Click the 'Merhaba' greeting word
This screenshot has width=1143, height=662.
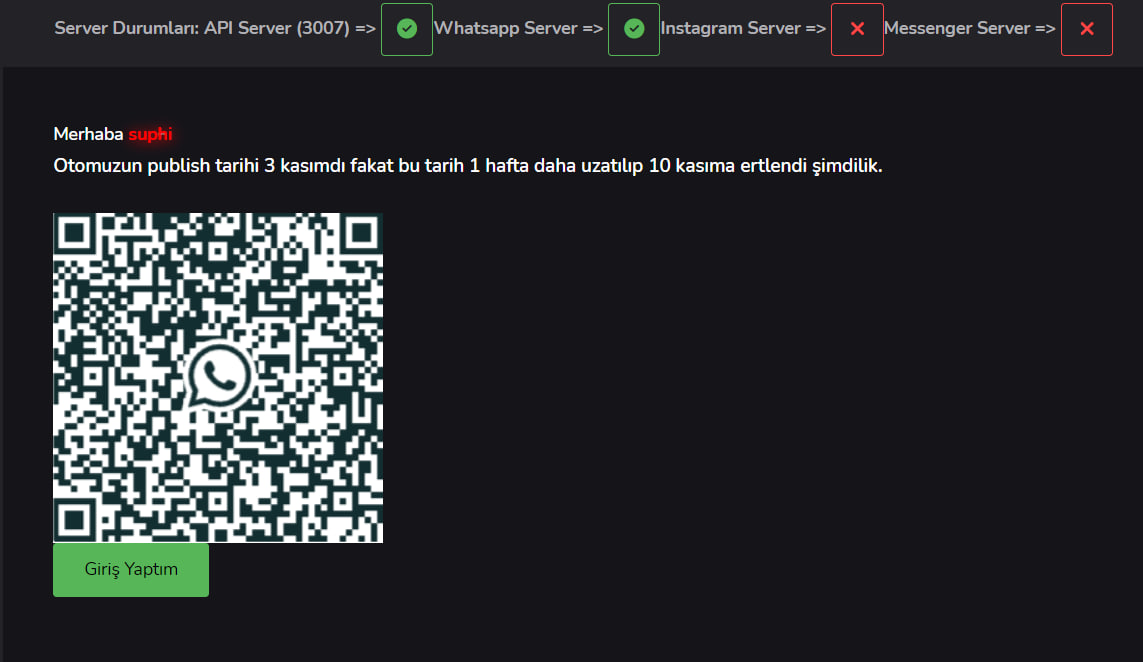[x=88, y=134]
